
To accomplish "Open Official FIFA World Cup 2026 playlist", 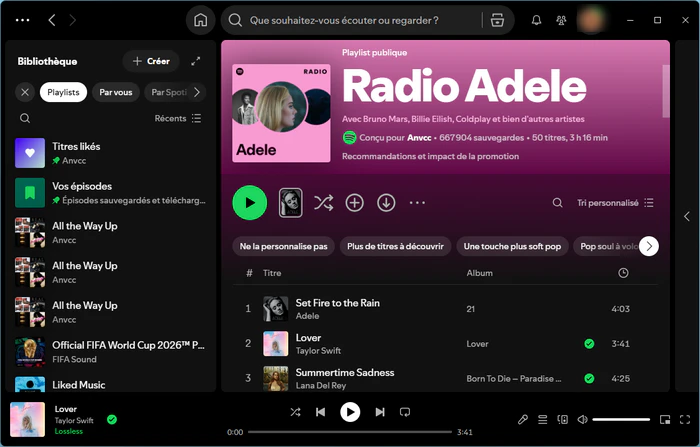I will coord(110,352).
